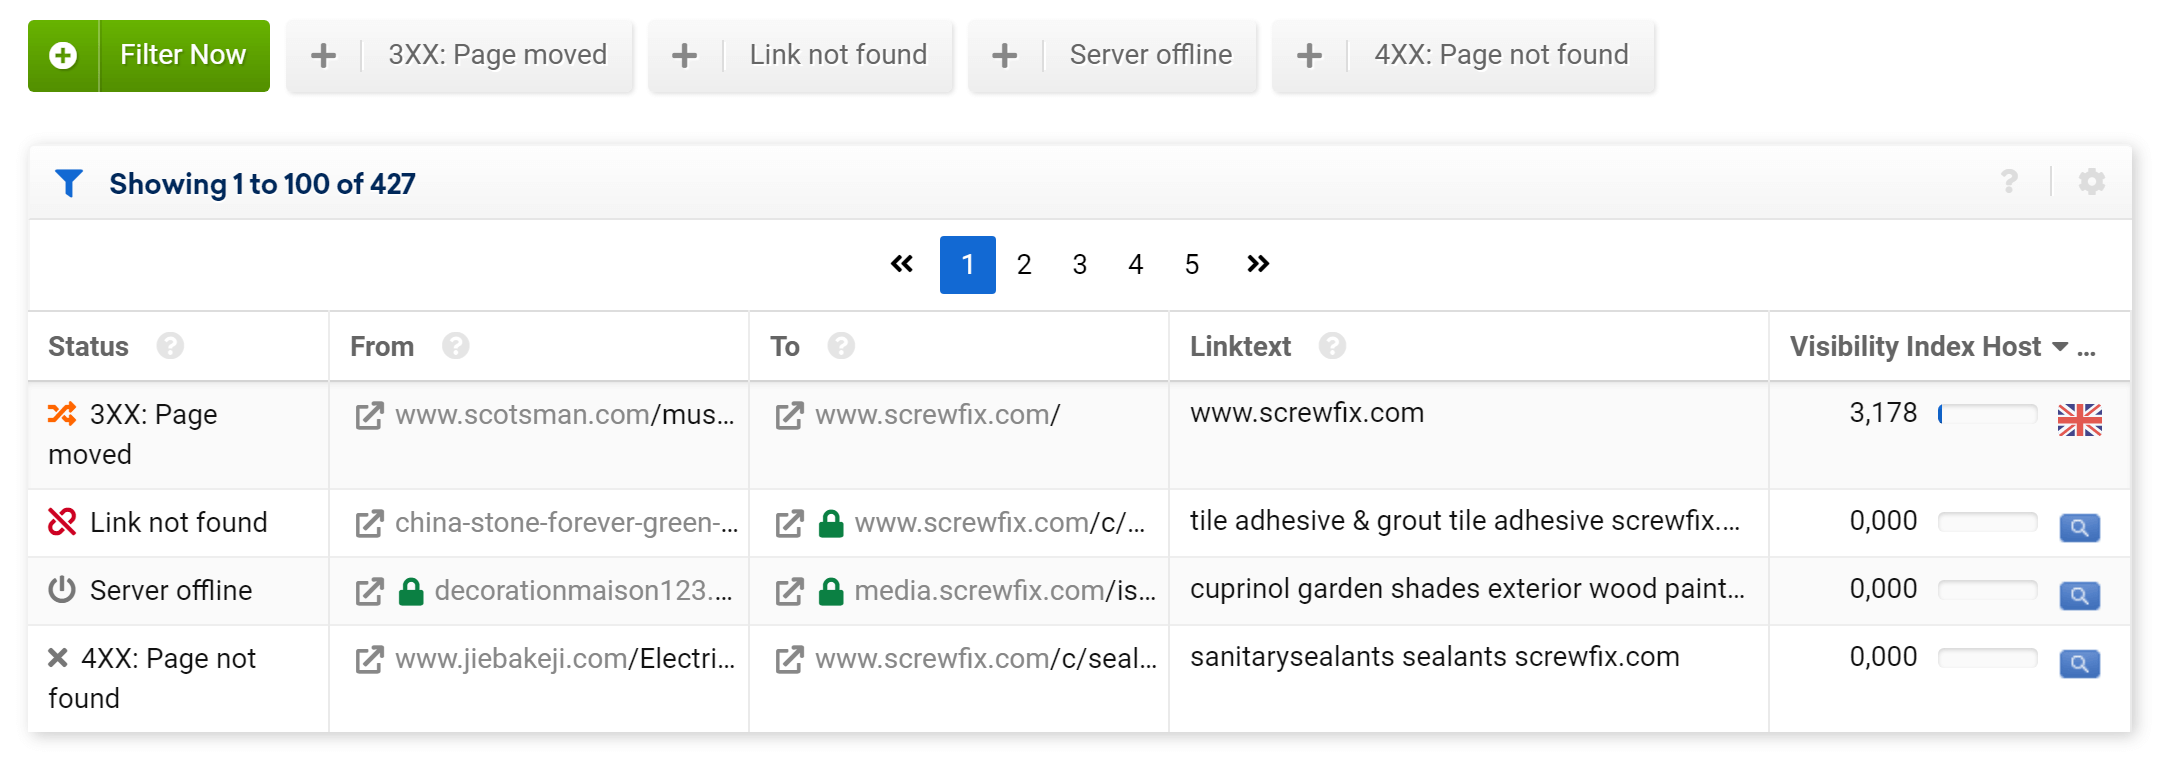Click the Server offline power icon
The width and height of the screenshot is (2160, 760).
tap(62, 590)
